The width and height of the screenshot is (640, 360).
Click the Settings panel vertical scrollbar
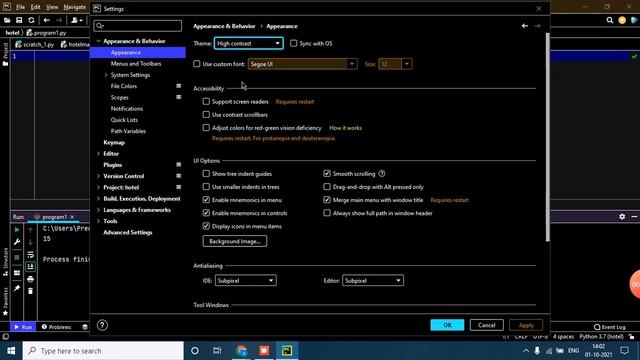[547, 137]
